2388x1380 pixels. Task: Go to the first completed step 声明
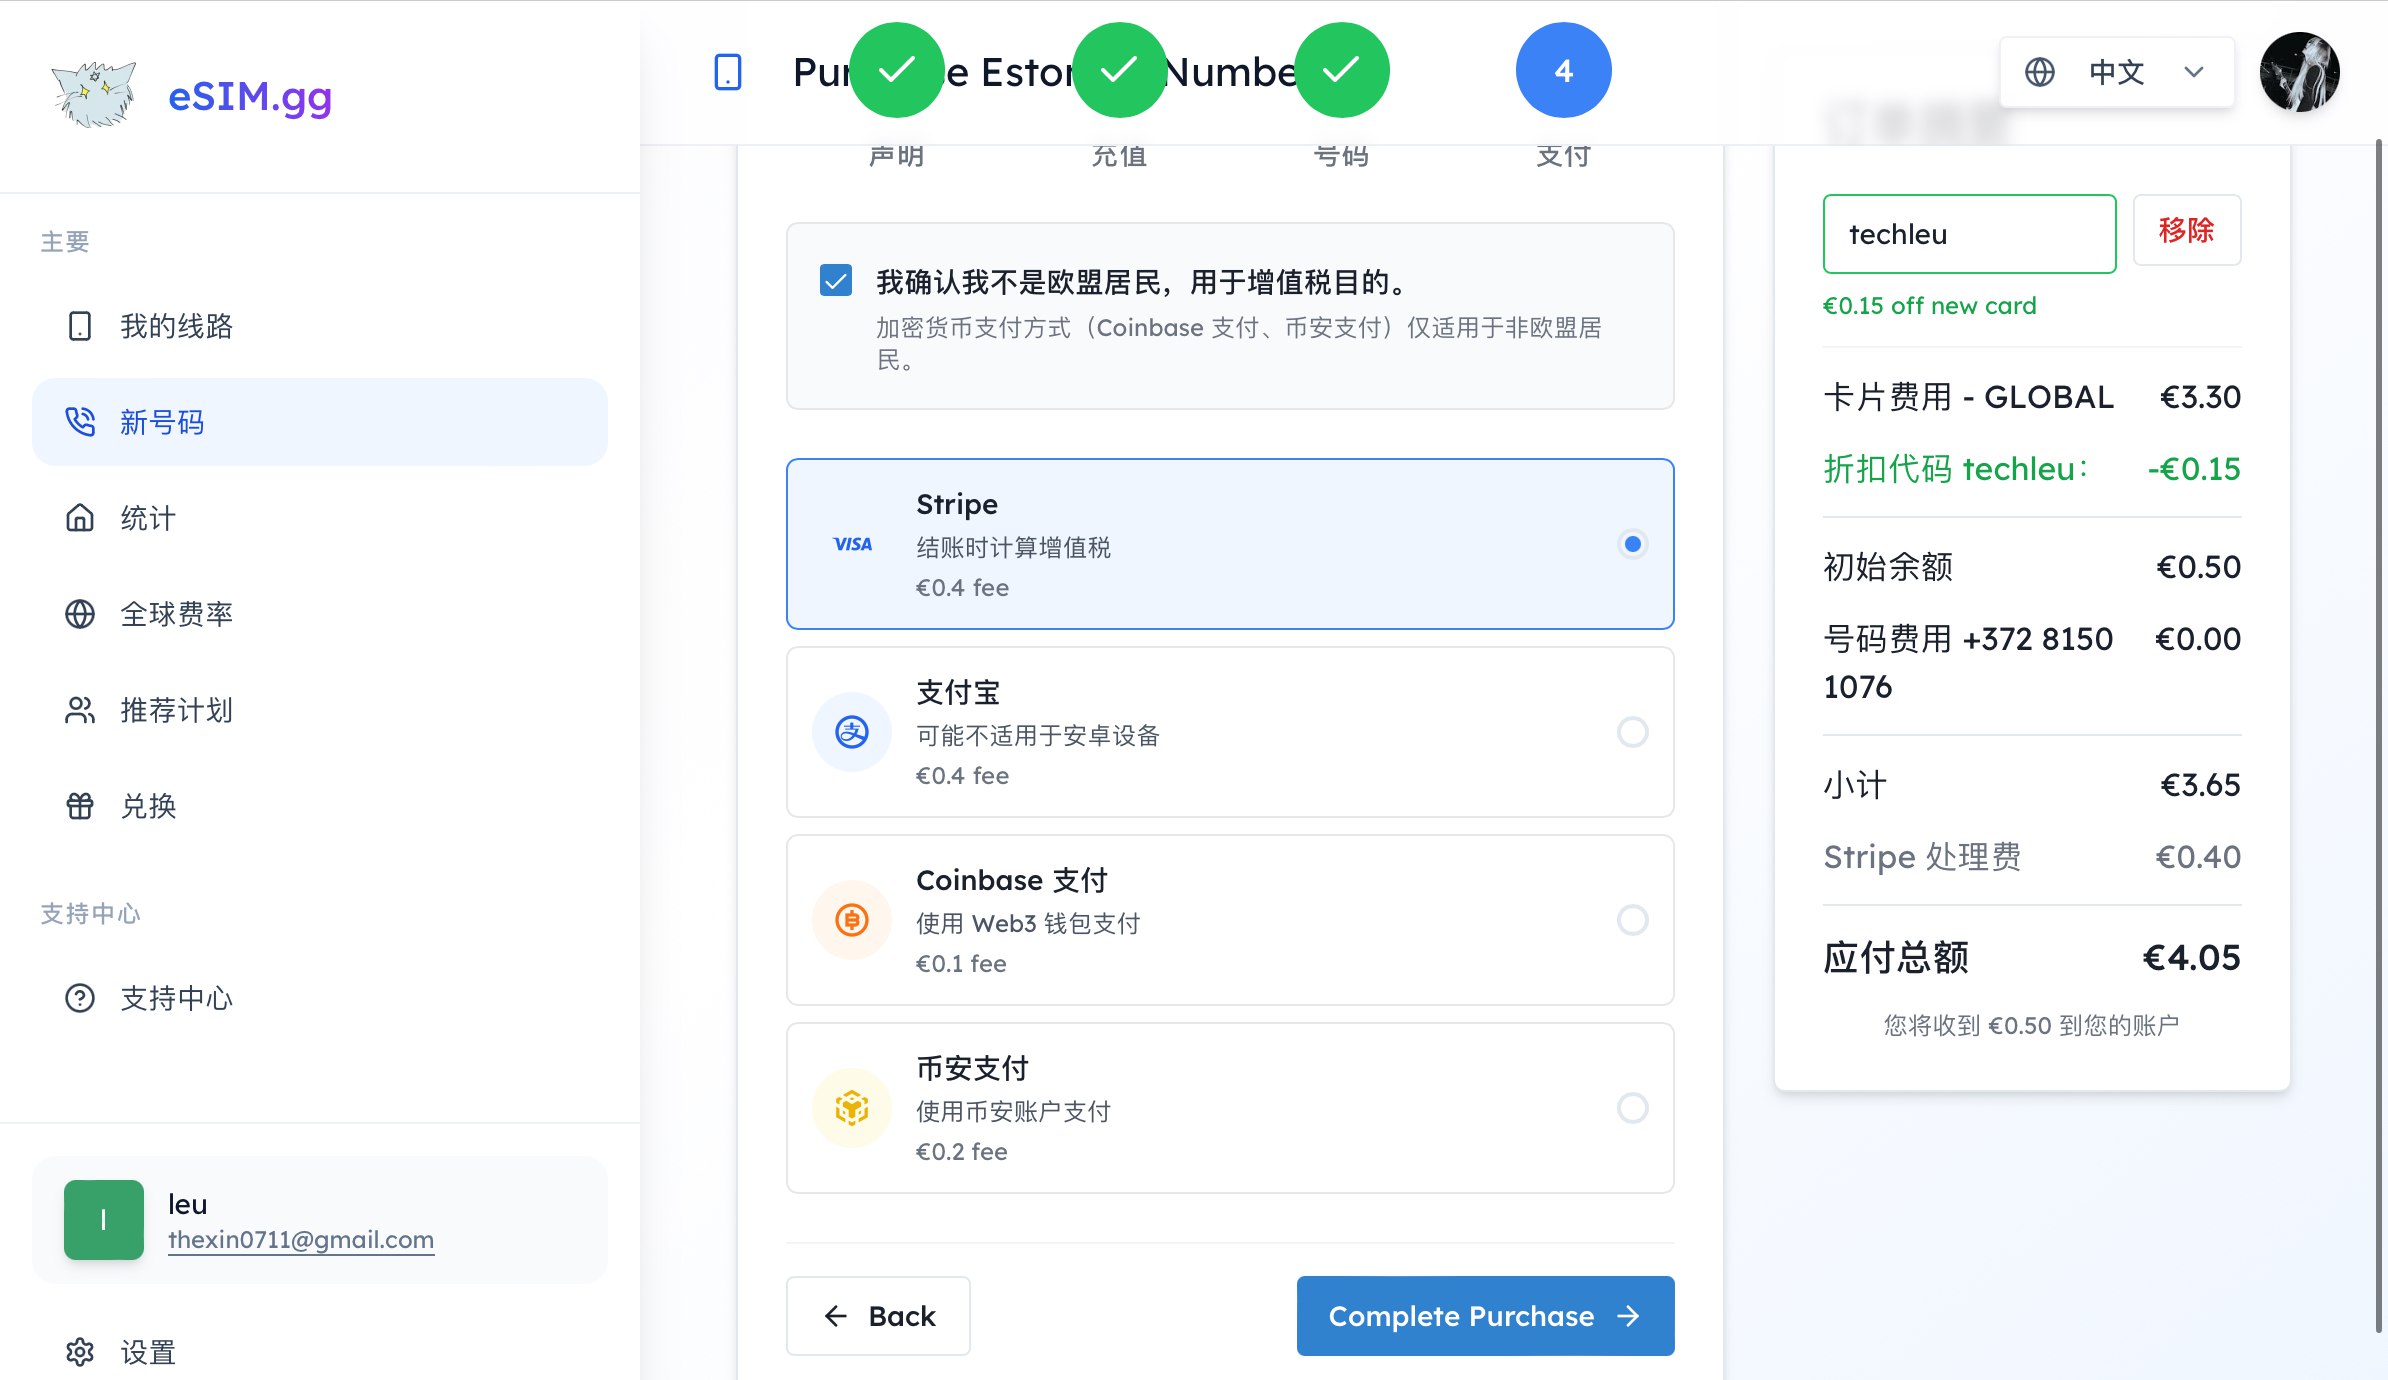click(897, 70)
